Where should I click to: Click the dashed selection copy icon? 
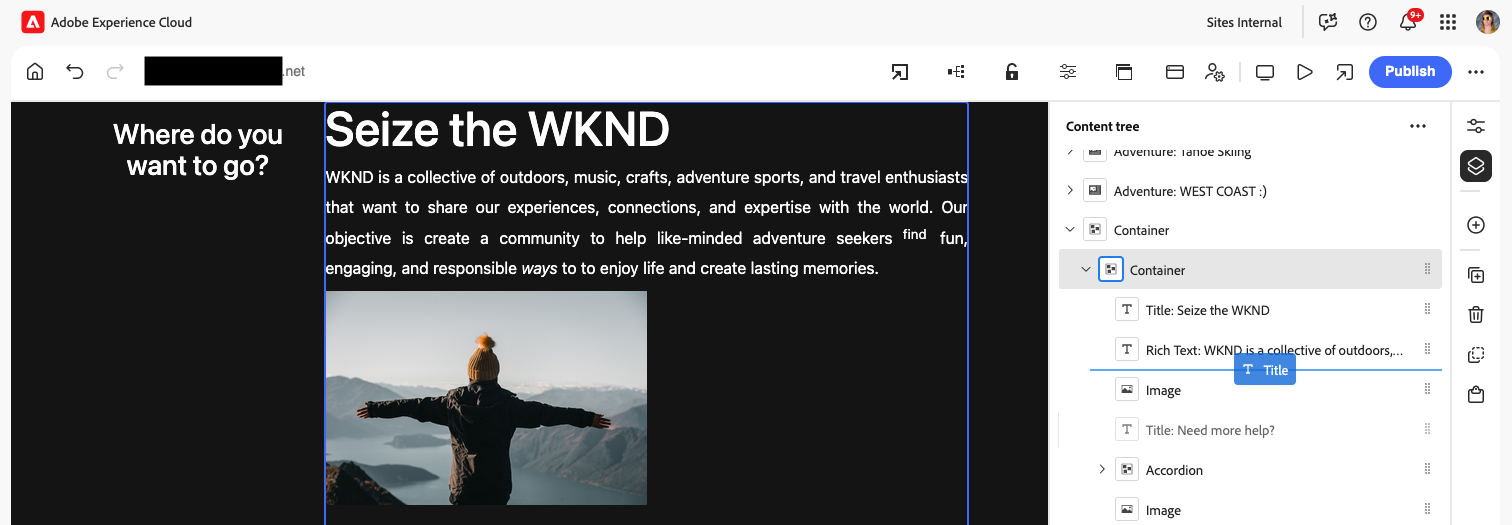click(1476, 355)
